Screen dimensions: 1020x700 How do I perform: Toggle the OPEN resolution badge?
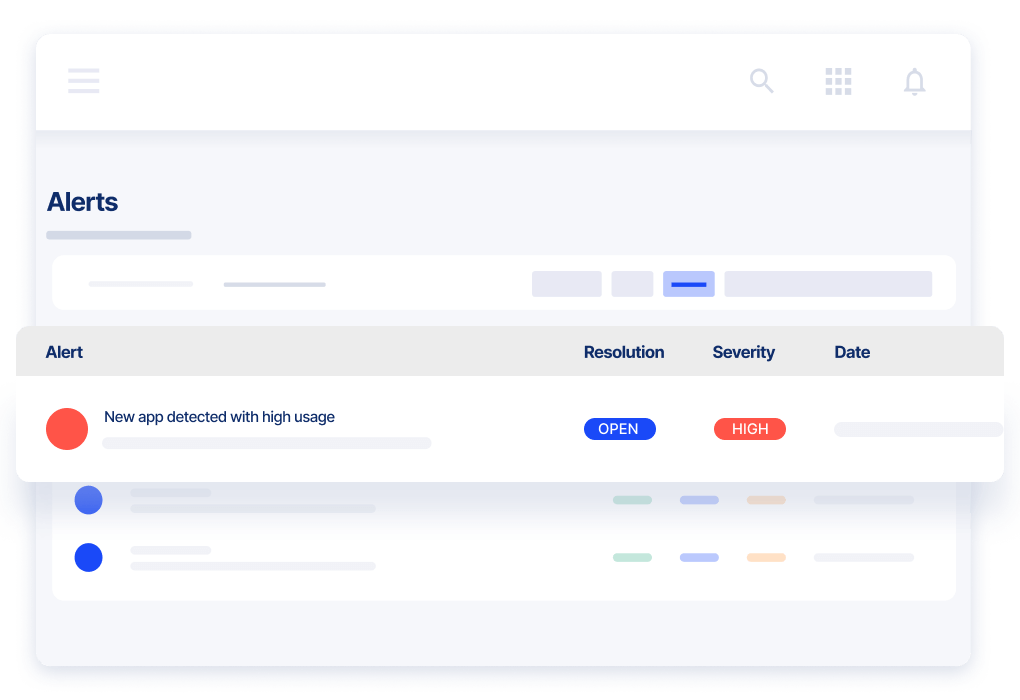pos(619,429)
